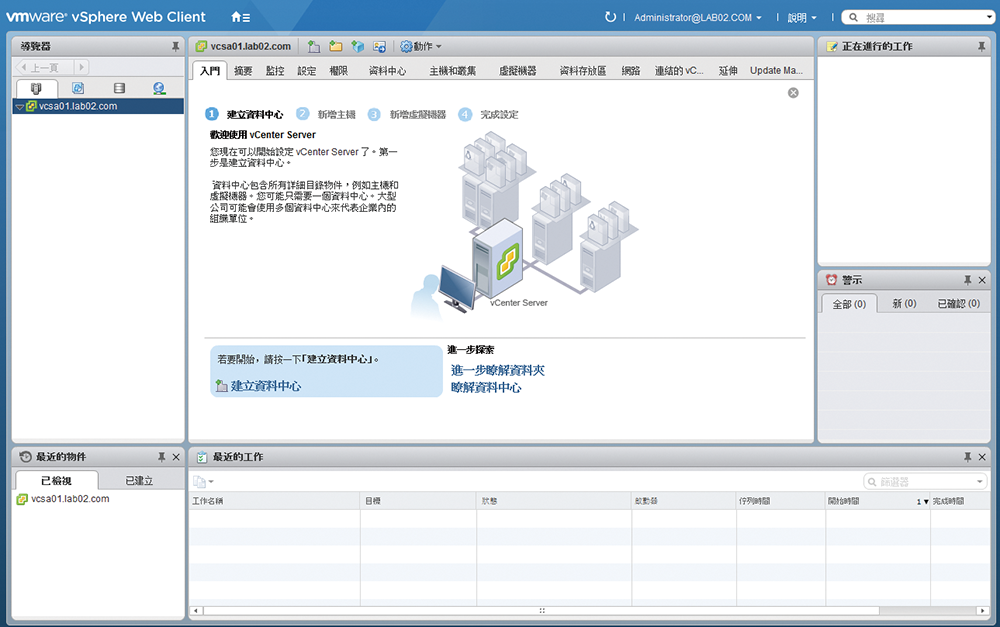
Task: Collapse the vcsa01.lab02.com tree node
Action: [20, 107]
